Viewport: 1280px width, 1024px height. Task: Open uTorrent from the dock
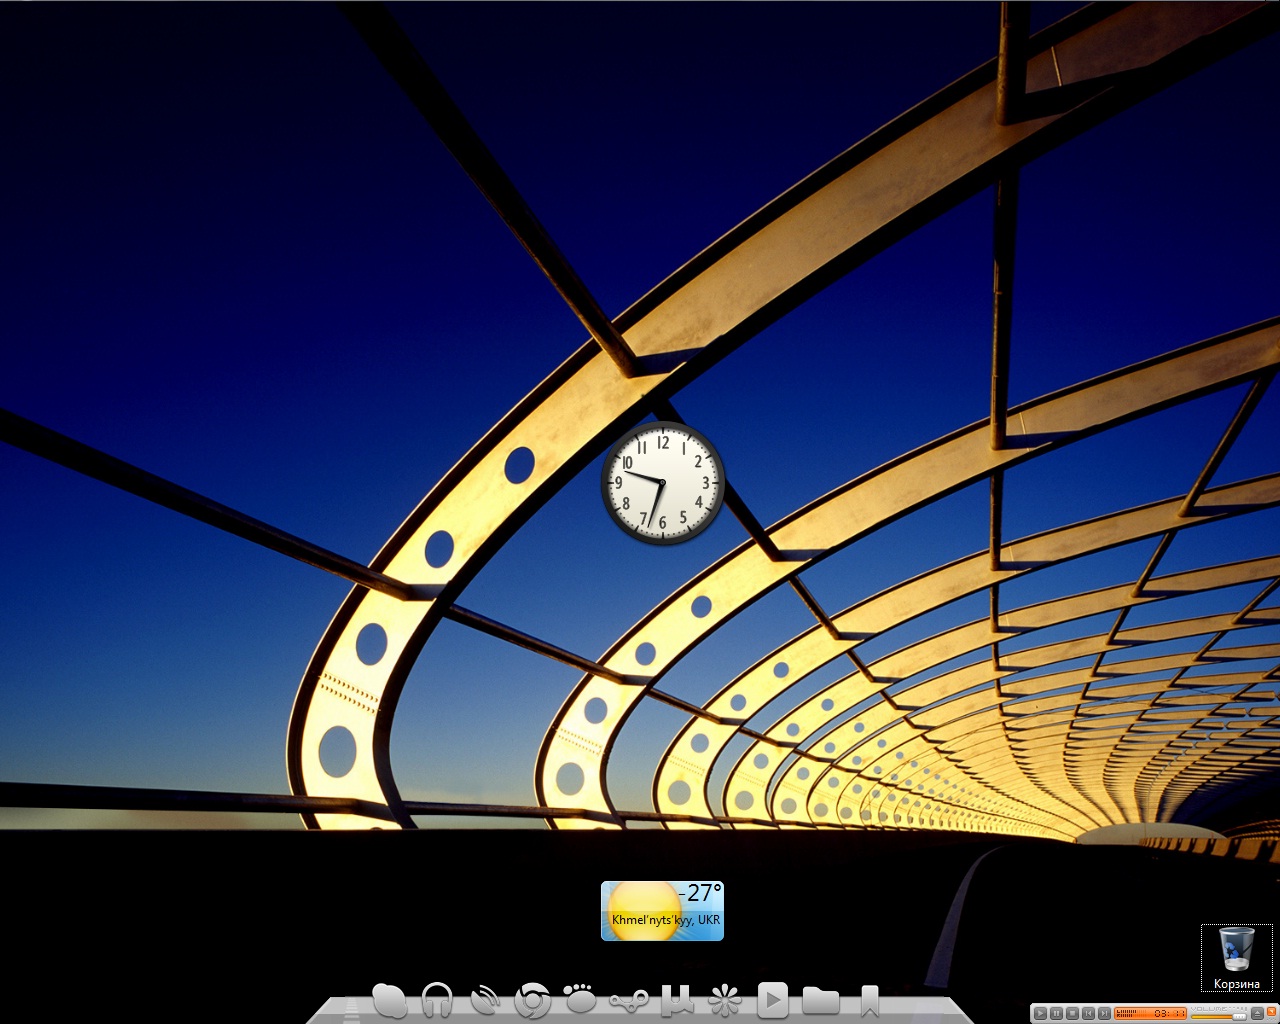(677, 999)
